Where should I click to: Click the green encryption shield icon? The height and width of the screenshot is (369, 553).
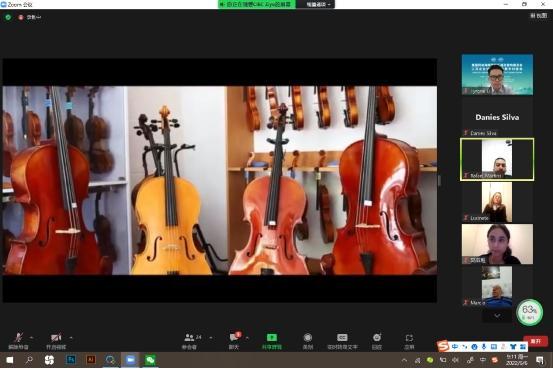tap(8, 17)
